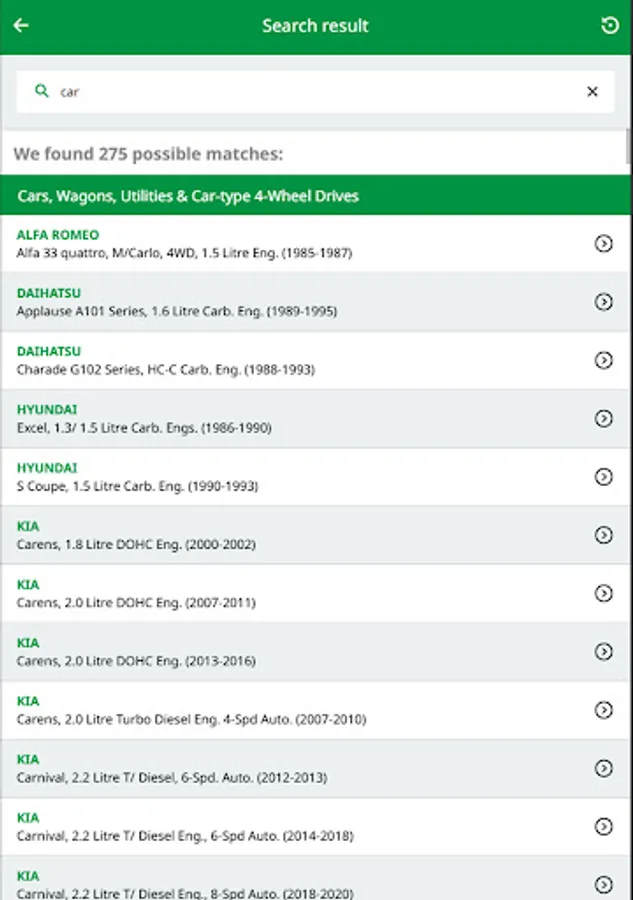Select Charade G102 Series HC-C entry

[x=166, y=370]
